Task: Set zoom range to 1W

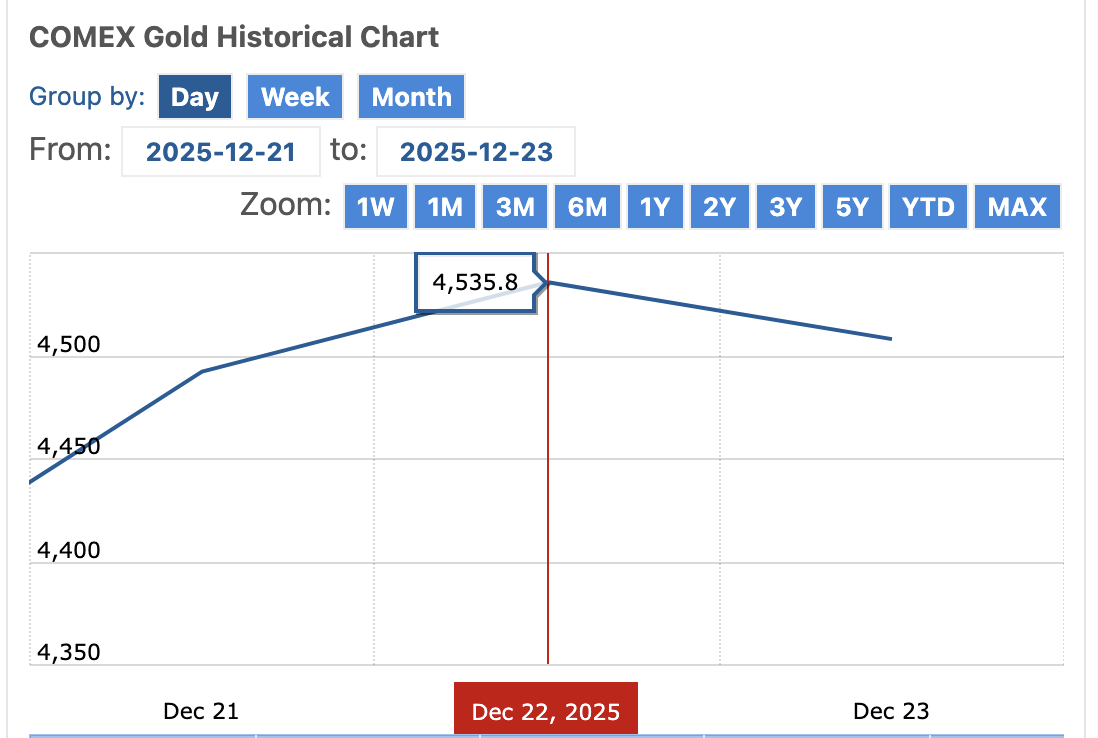Action: coord(376,207)
